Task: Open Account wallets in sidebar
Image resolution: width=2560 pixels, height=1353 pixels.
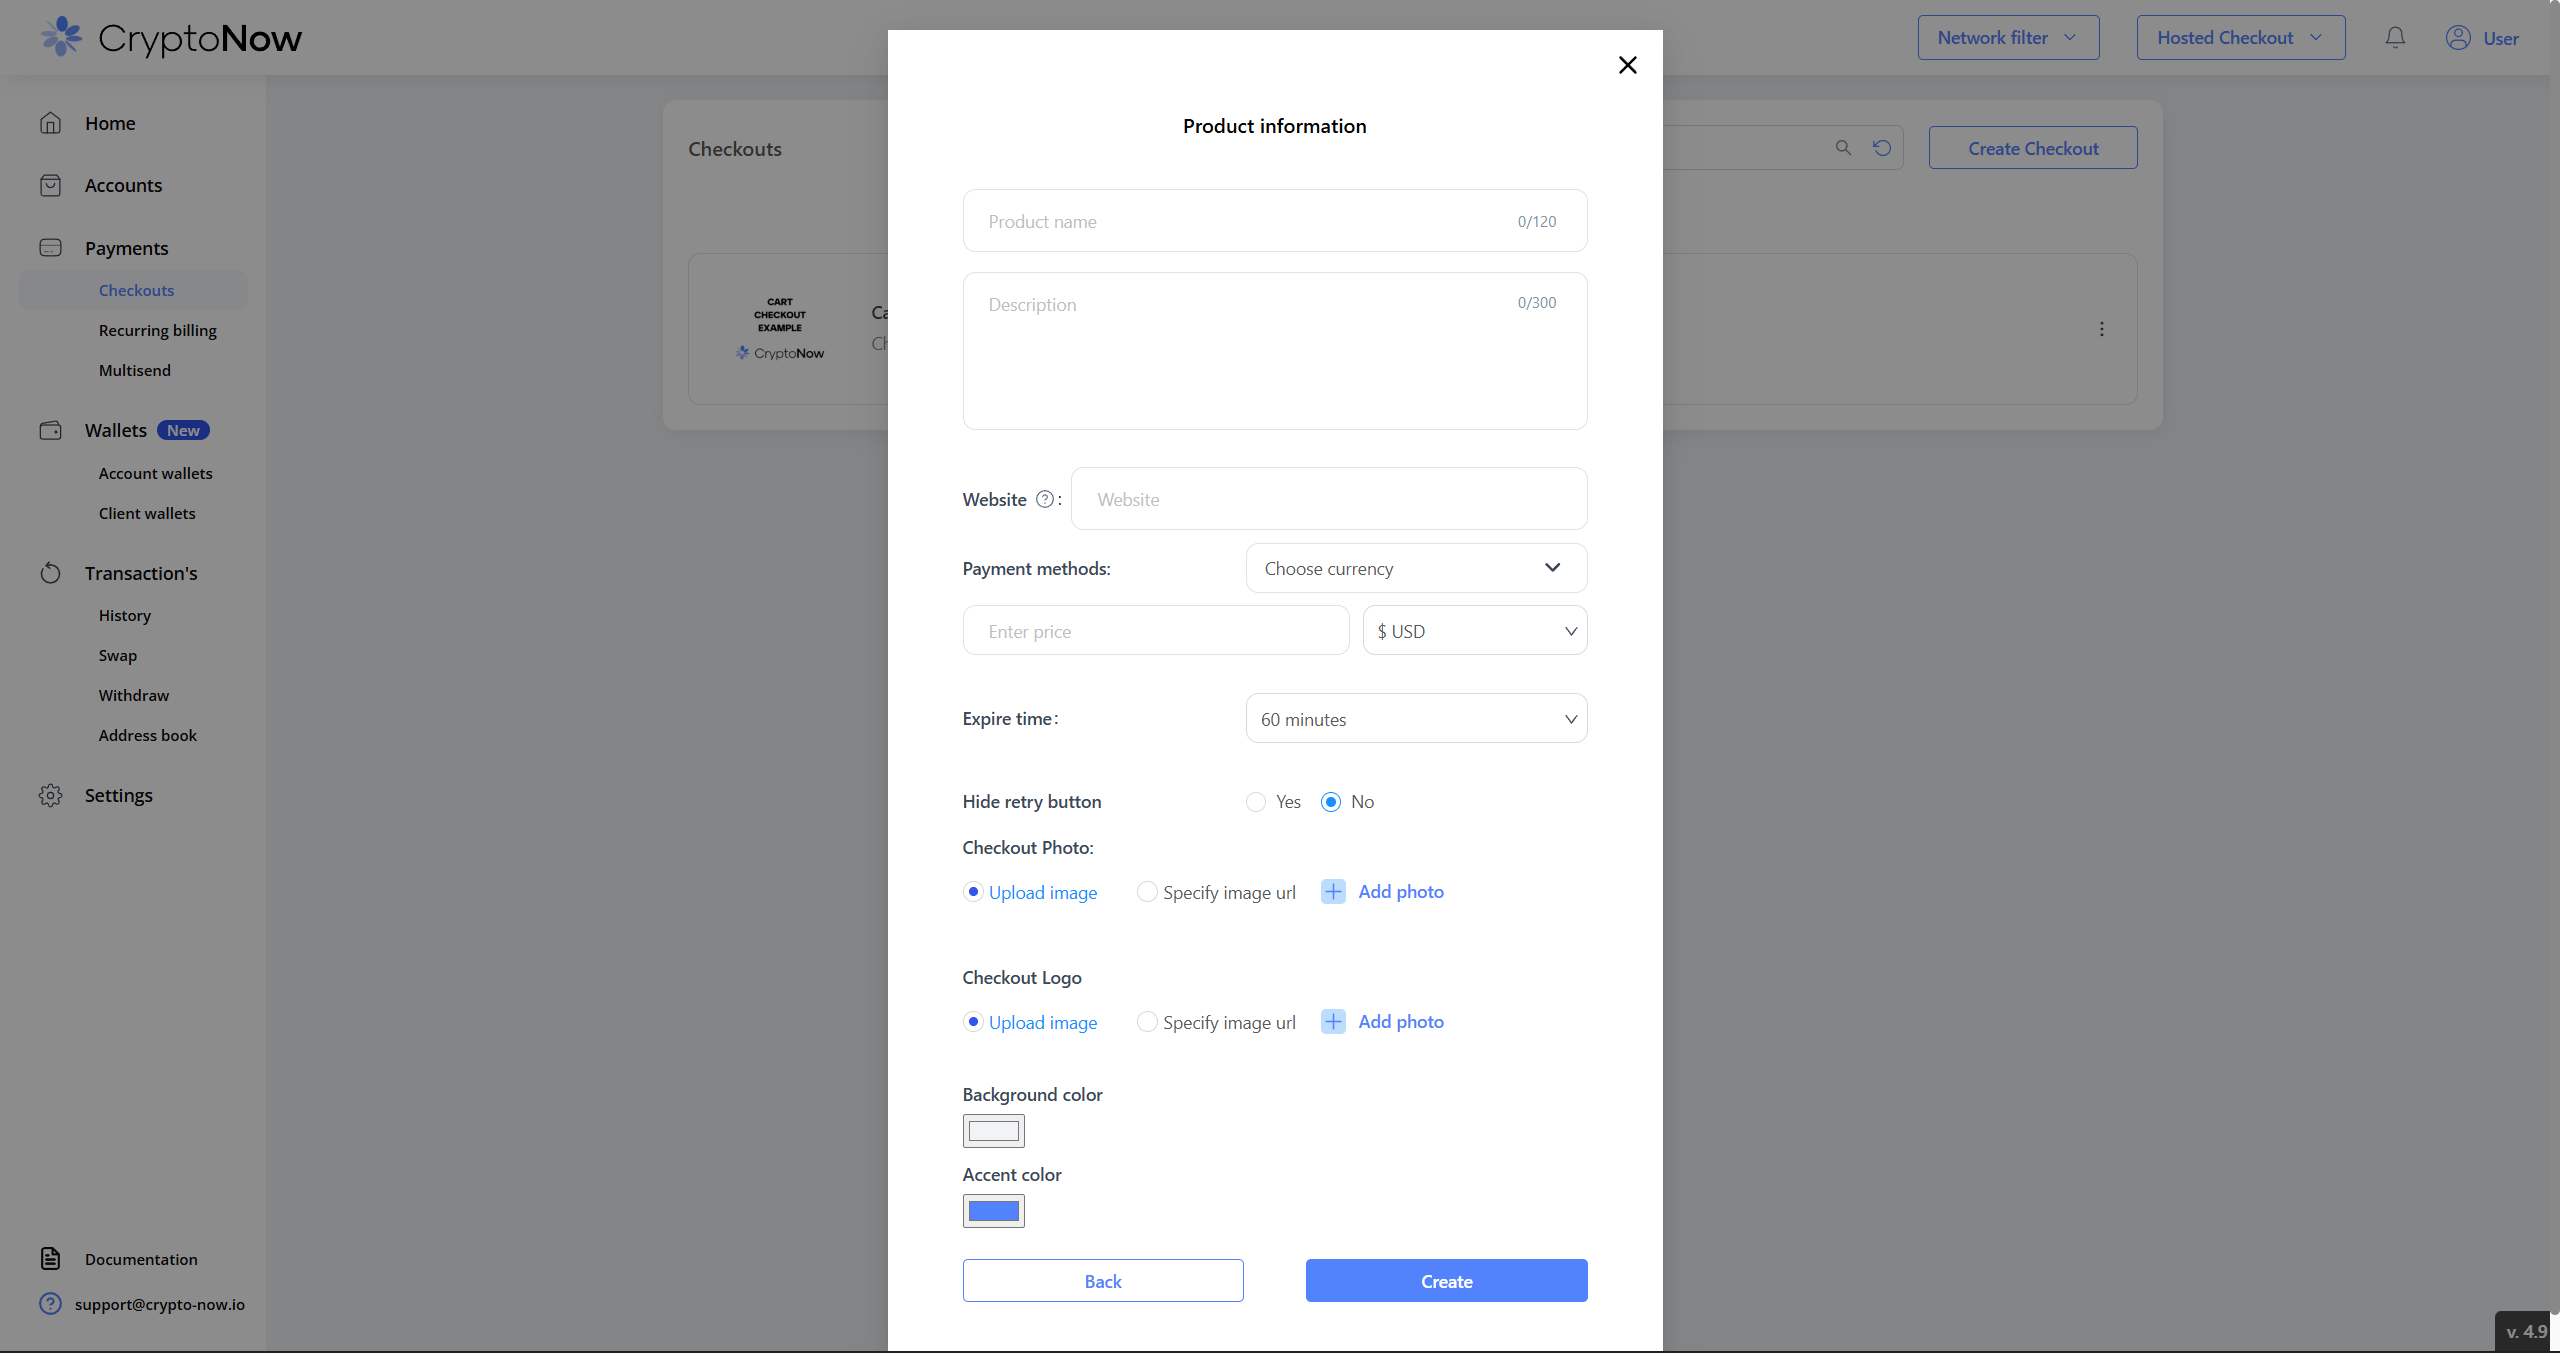Action: click(155, 473)
